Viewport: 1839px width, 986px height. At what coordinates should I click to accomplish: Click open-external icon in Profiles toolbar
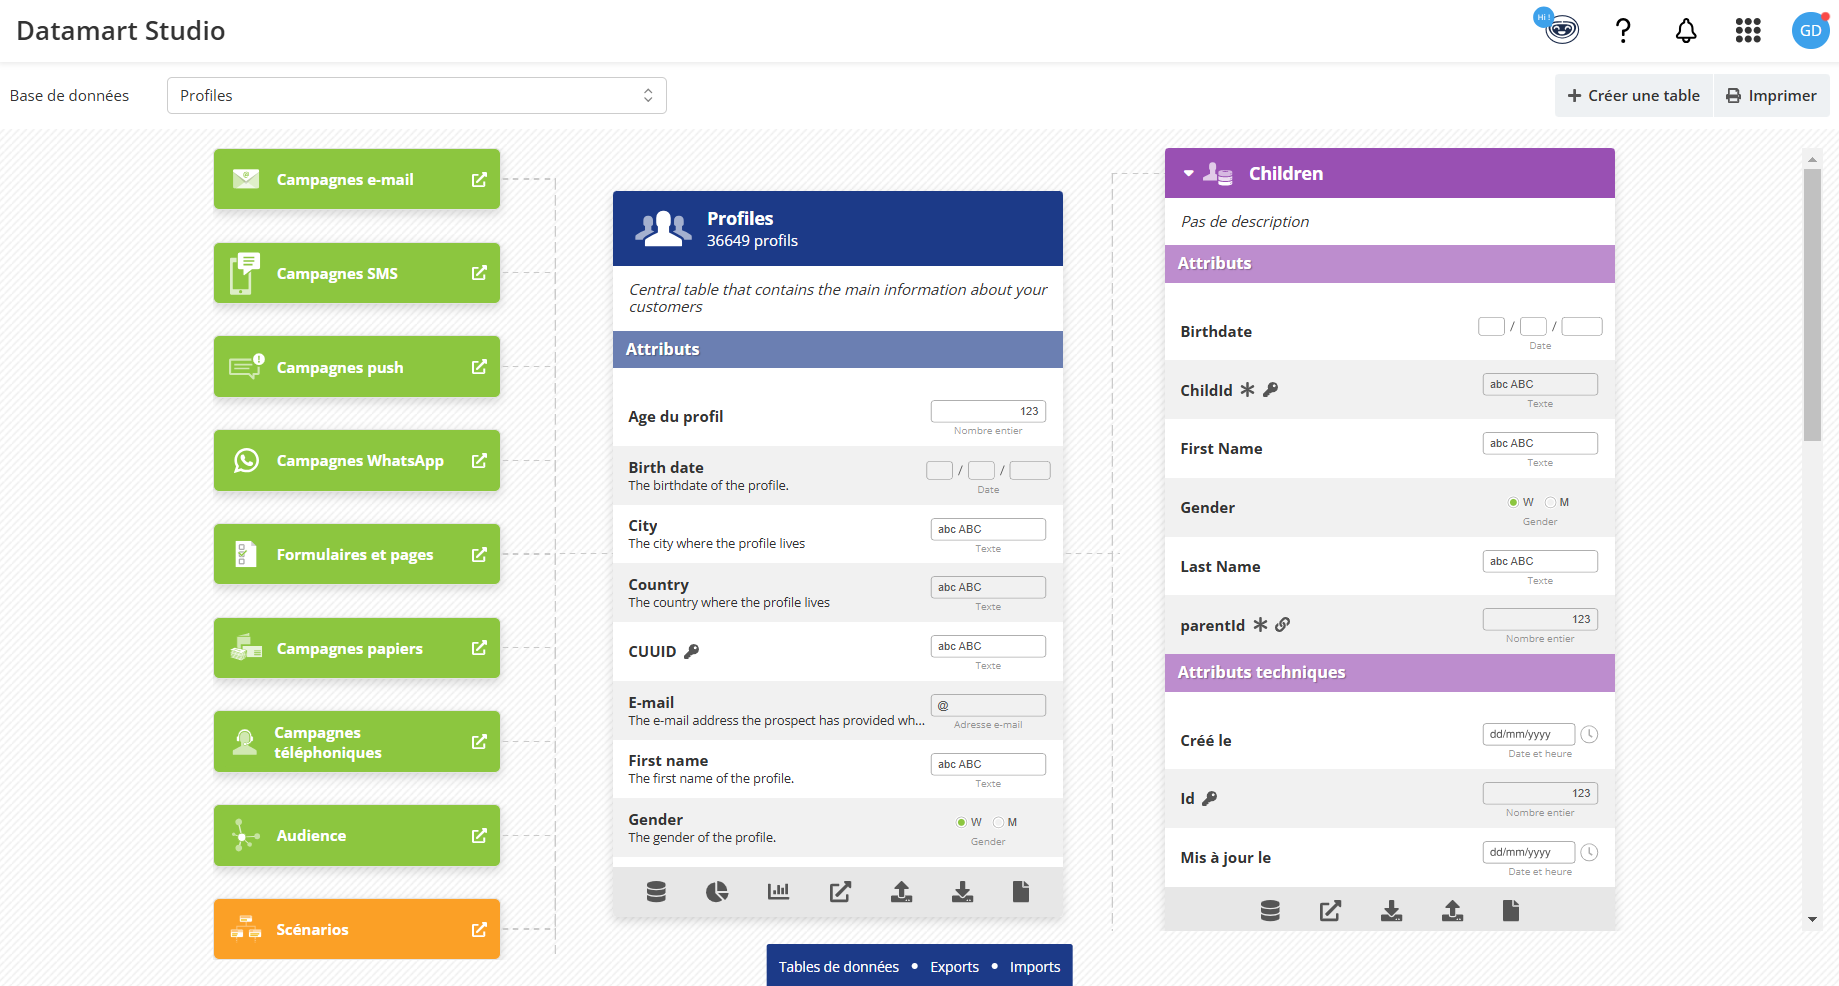click(x=840, y=892)
